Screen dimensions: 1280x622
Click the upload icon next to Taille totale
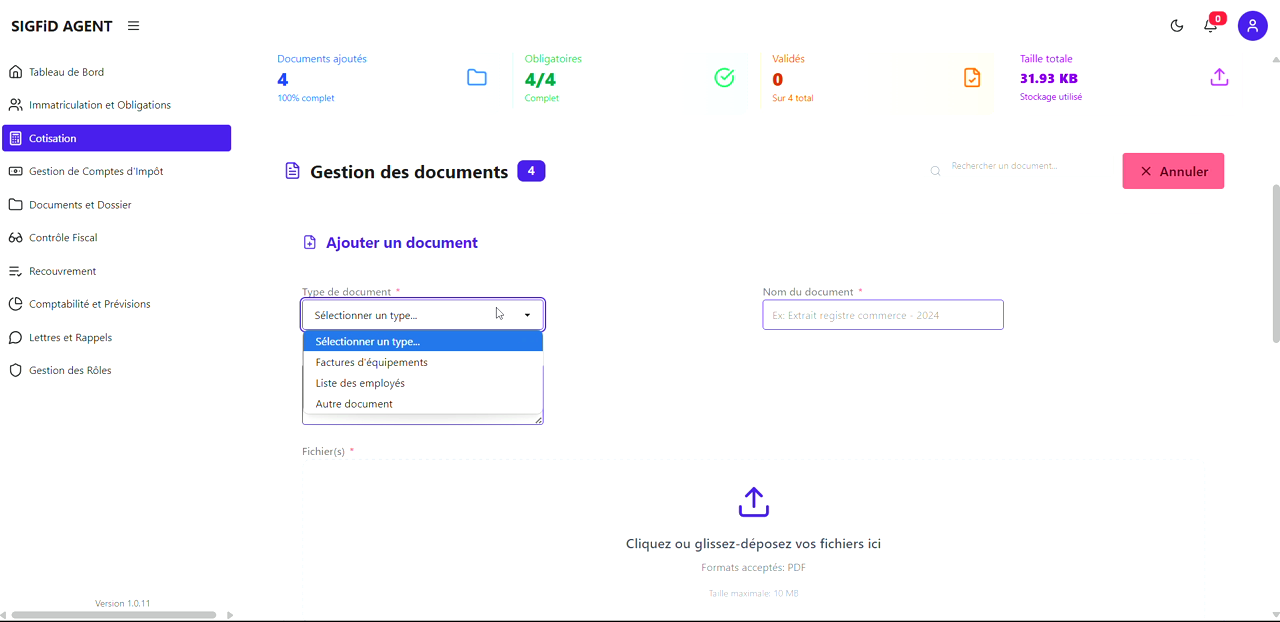click(1219, 77)
